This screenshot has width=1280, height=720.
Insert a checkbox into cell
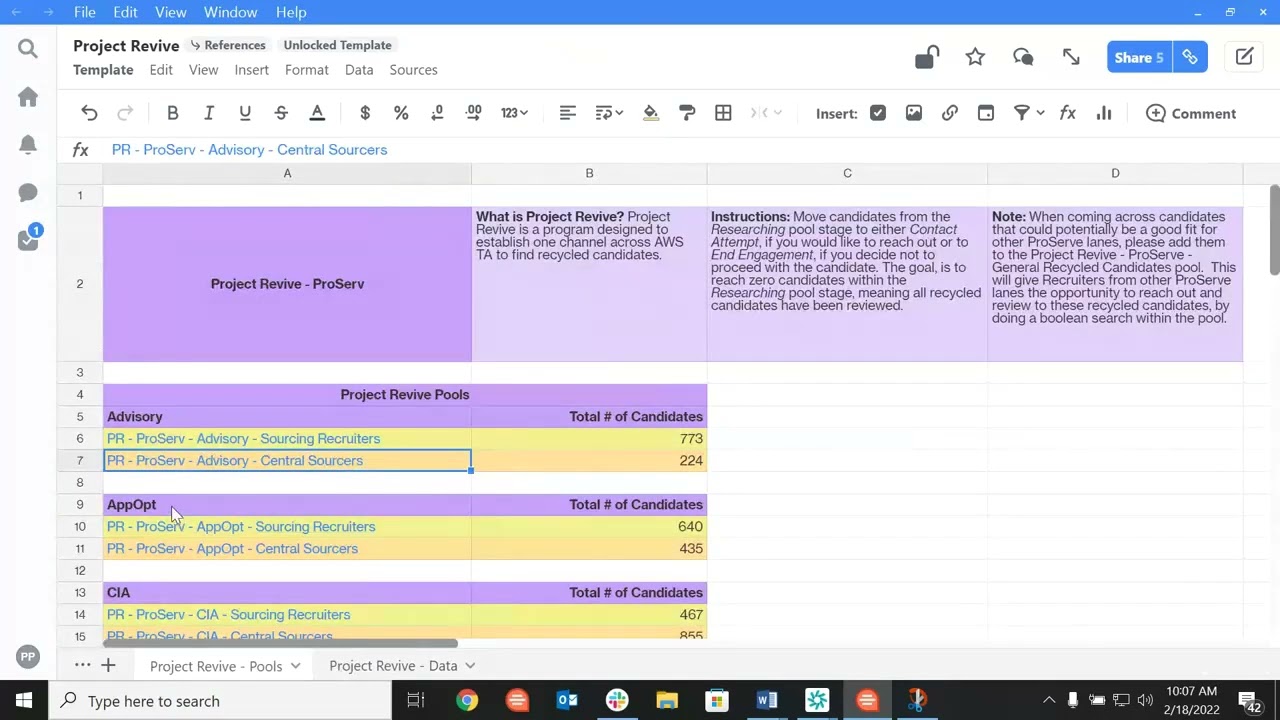click(x=877, y=113)
